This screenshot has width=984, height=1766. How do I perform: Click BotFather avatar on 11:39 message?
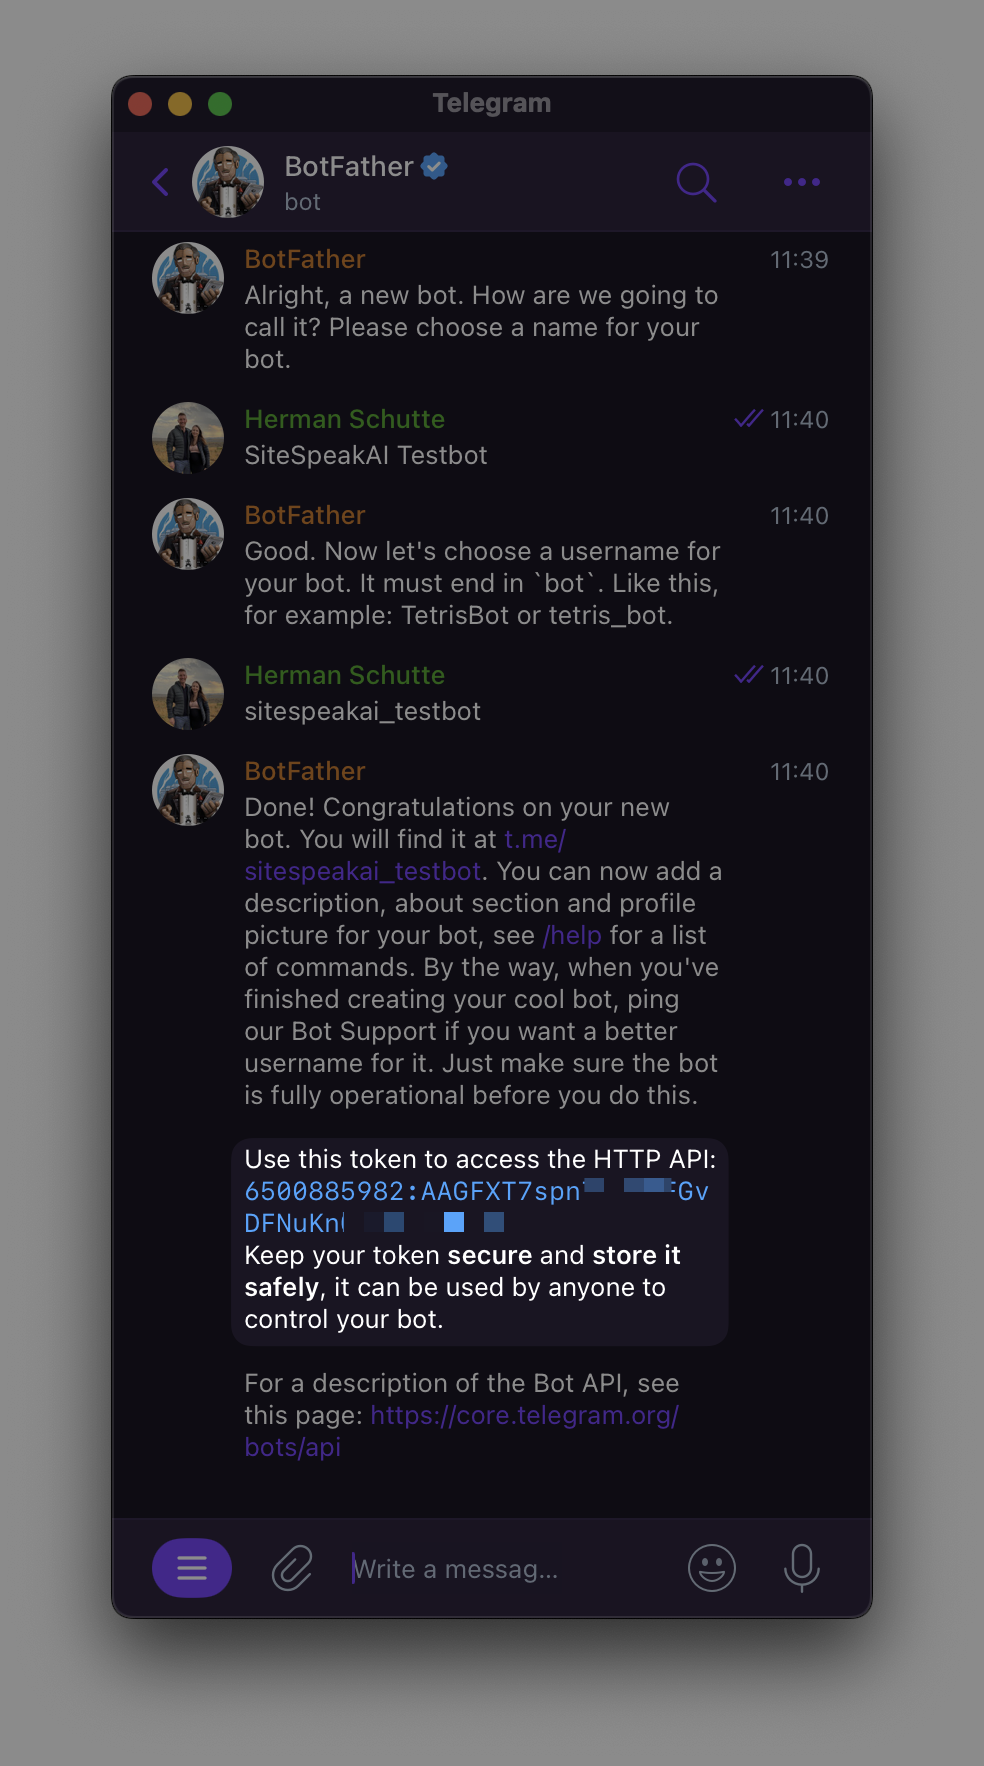coord(188,278)
